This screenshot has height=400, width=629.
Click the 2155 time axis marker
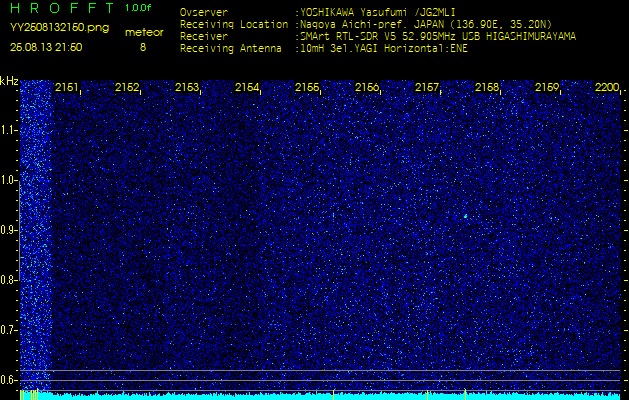pyautogui.click(x=307, y=87)
